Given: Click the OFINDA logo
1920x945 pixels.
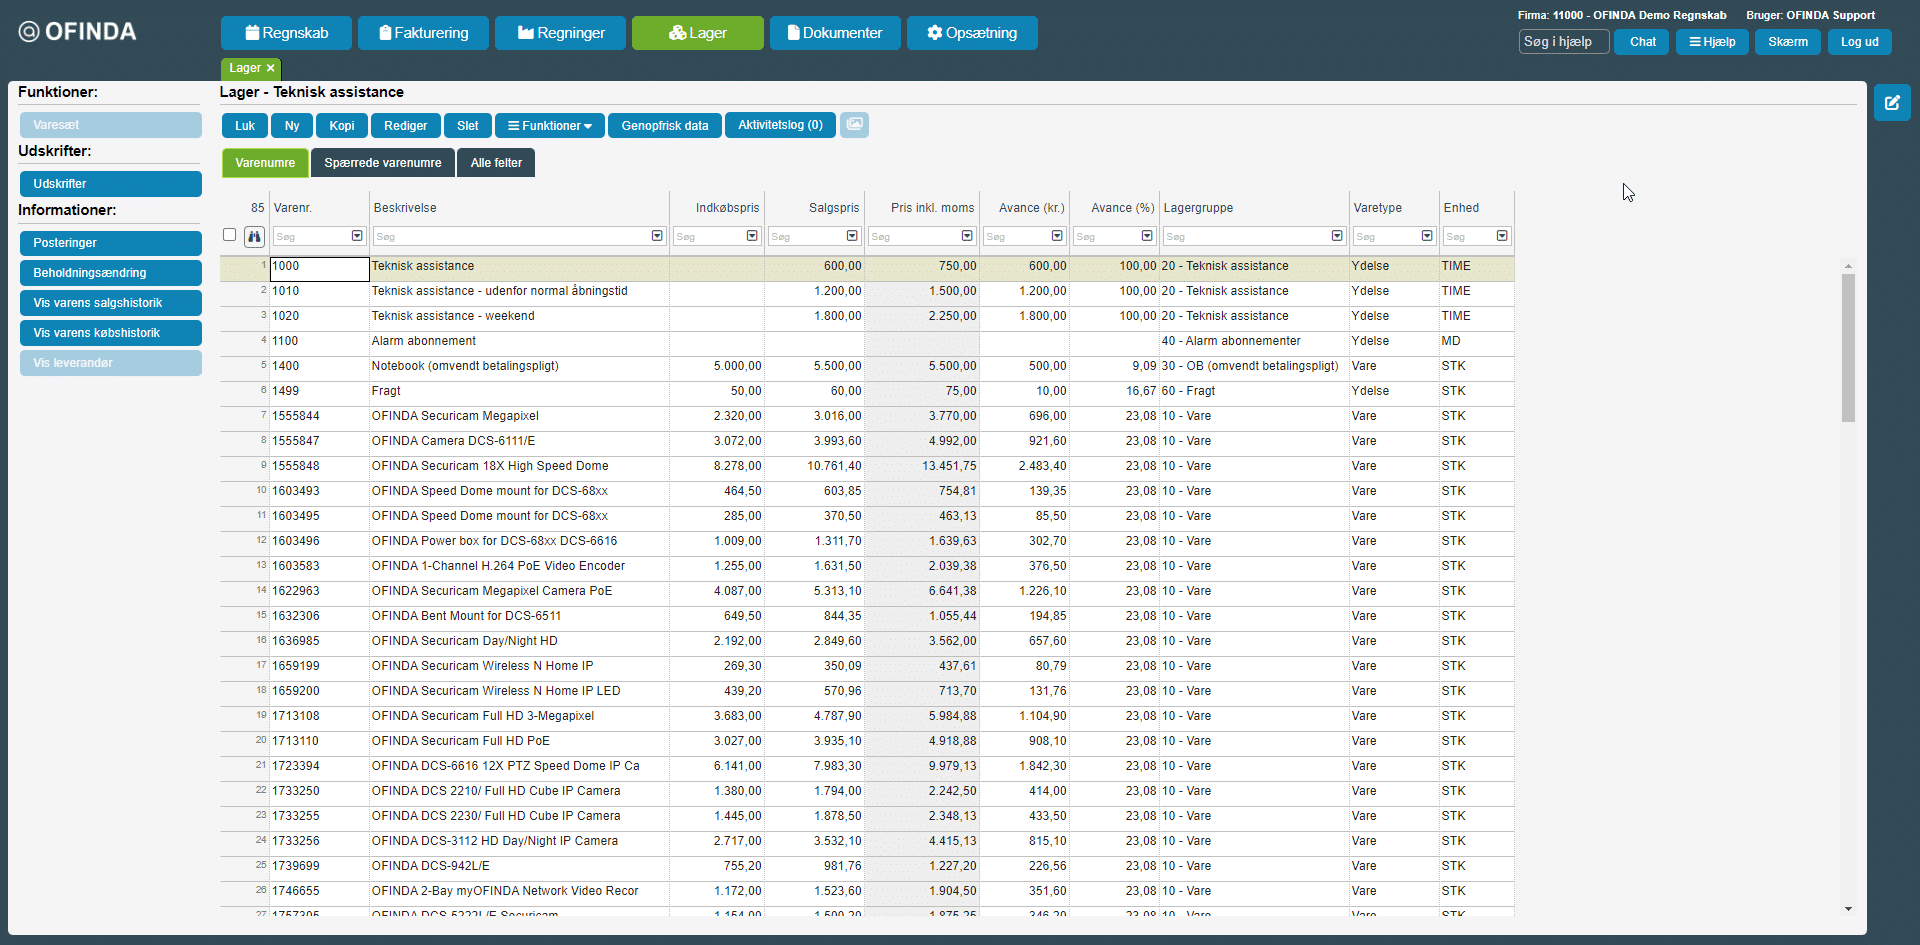Looking at the screenshot, I should pos(78,32).
